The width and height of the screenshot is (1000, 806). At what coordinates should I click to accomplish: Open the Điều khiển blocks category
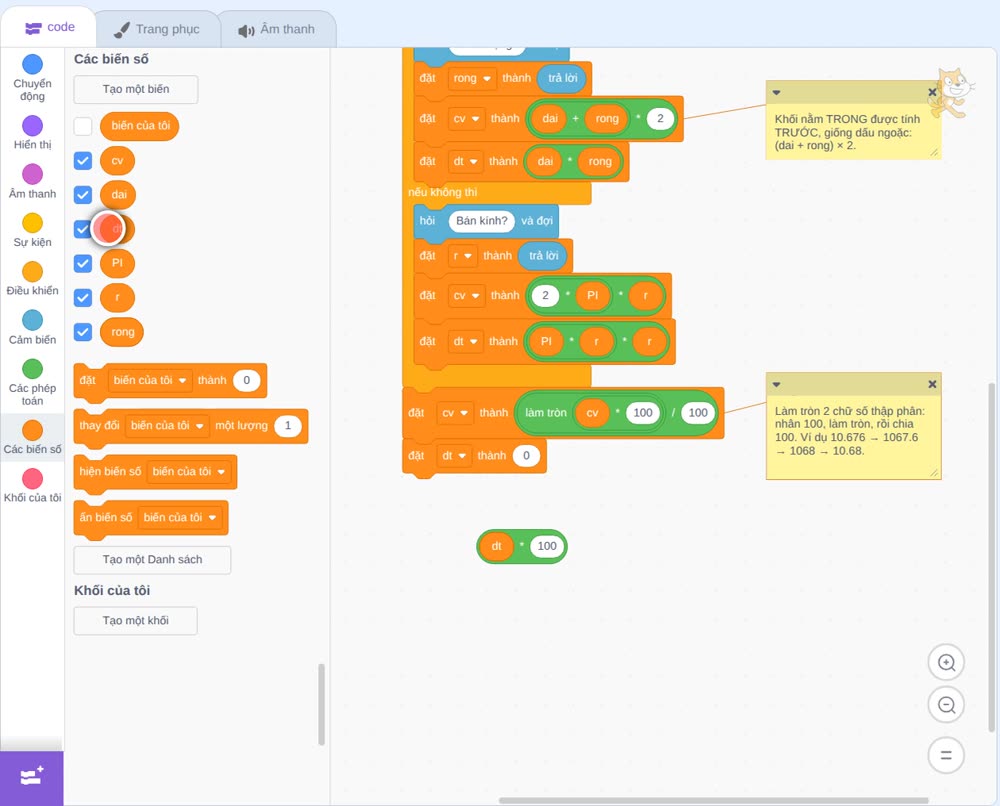[32, 279]
